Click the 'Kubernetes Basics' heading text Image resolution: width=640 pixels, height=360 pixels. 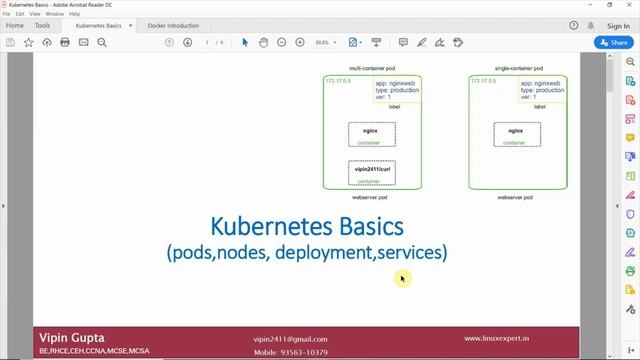click(307, 226)
